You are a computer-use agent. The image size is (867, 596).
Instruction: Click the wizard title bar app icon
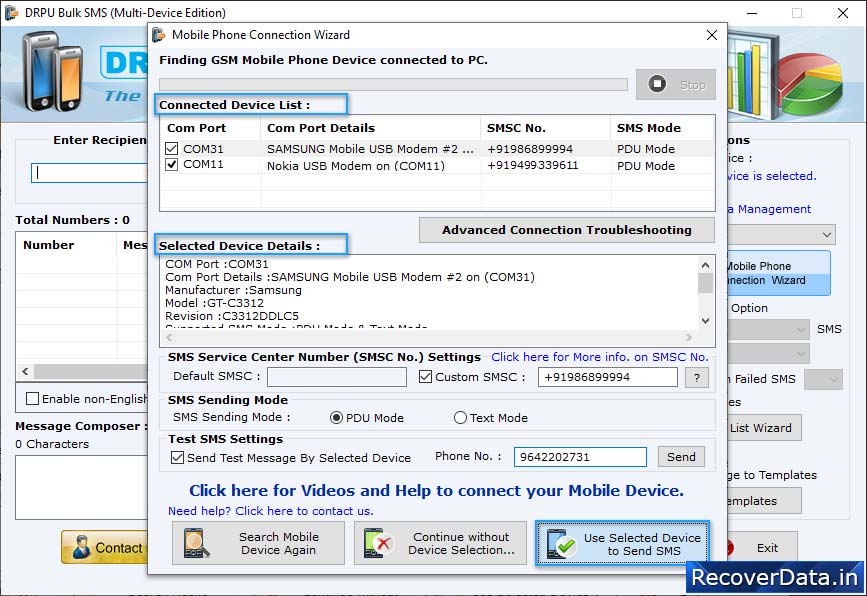[x=159, y=35]
